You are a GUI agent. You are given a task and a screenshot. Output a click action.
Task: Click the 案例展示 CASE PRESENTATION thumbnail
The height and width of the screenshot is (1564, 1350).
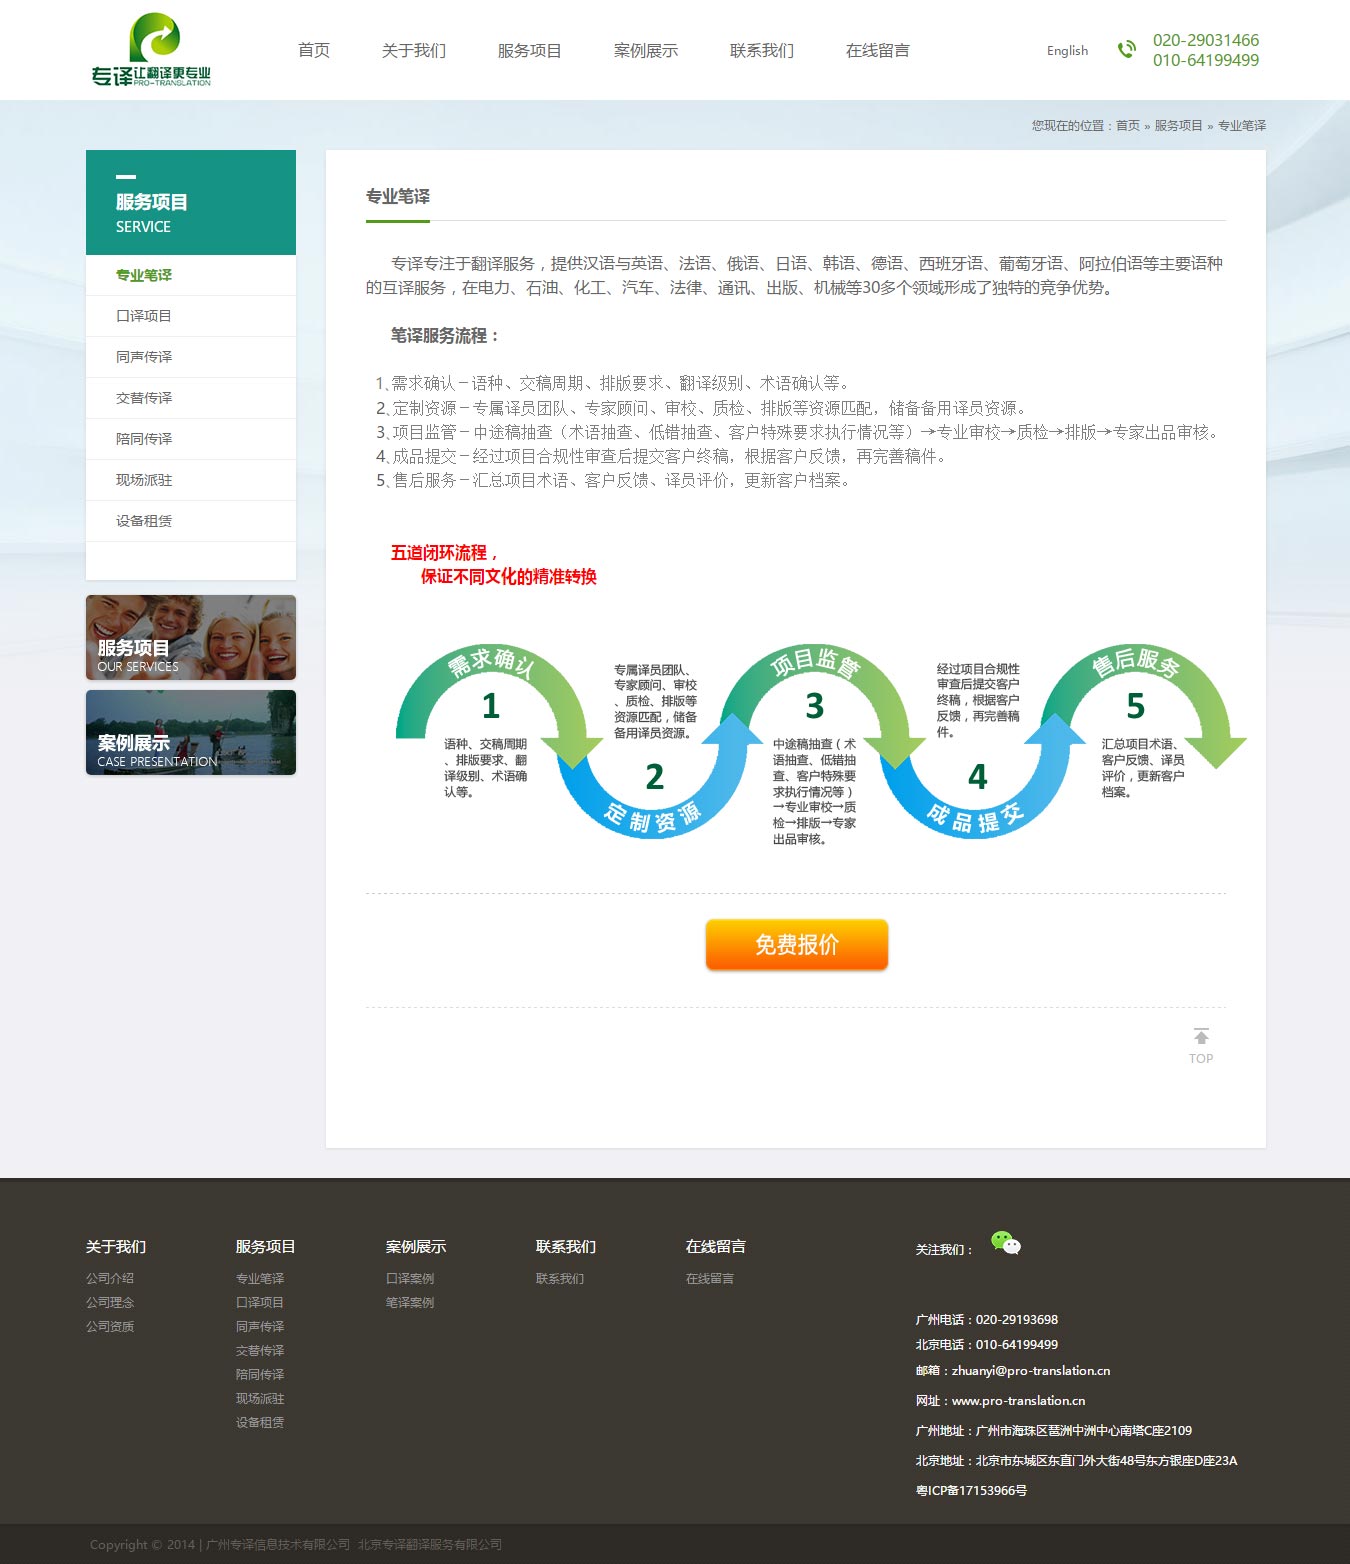click(190, 732)
